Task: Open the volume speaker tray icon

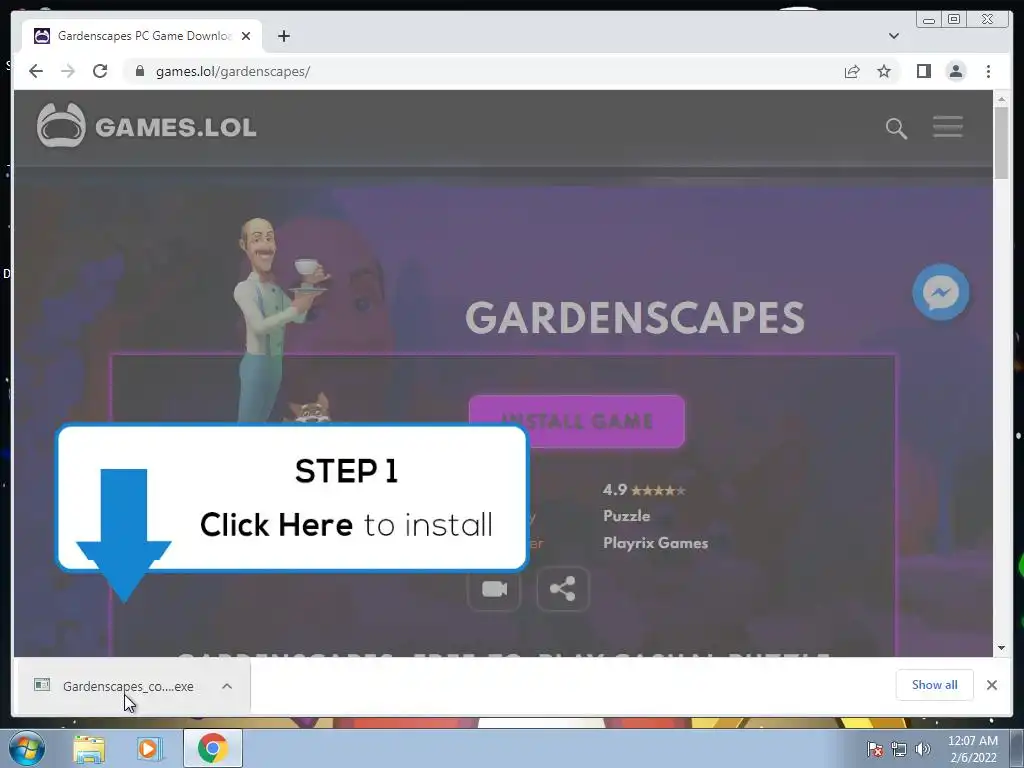Action: coord(922,750)
